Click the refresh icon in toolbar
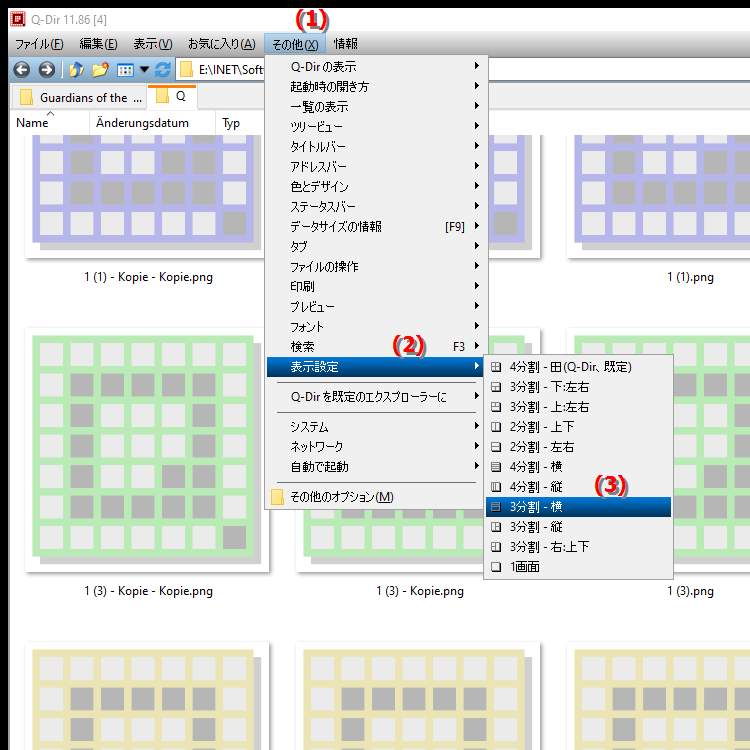This screenshot has height=750, width=750. pos(163,70)
